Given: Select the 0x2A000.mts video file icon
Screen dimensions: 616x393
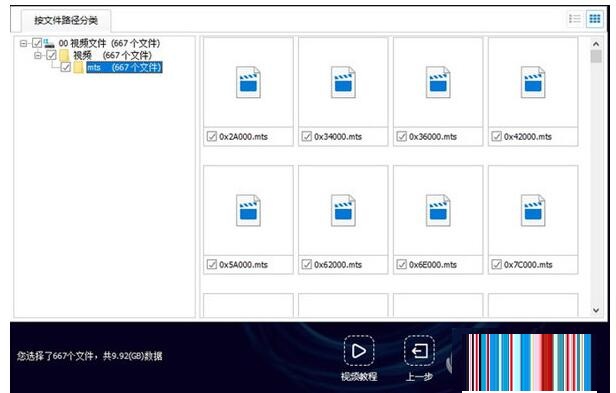Looking at the screenshot, I should [248, 82].
